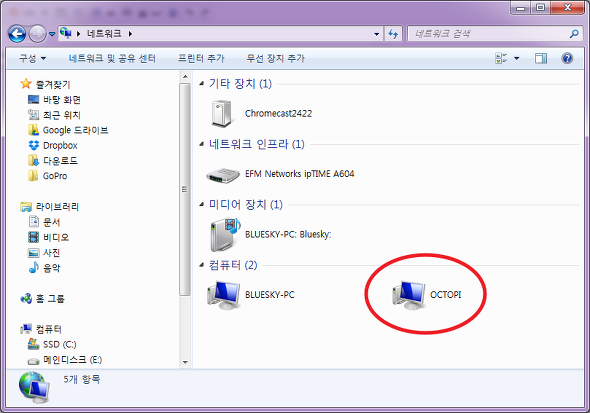Select the 네트워크 breadcrumb in address bar

(x=104, y=34)
